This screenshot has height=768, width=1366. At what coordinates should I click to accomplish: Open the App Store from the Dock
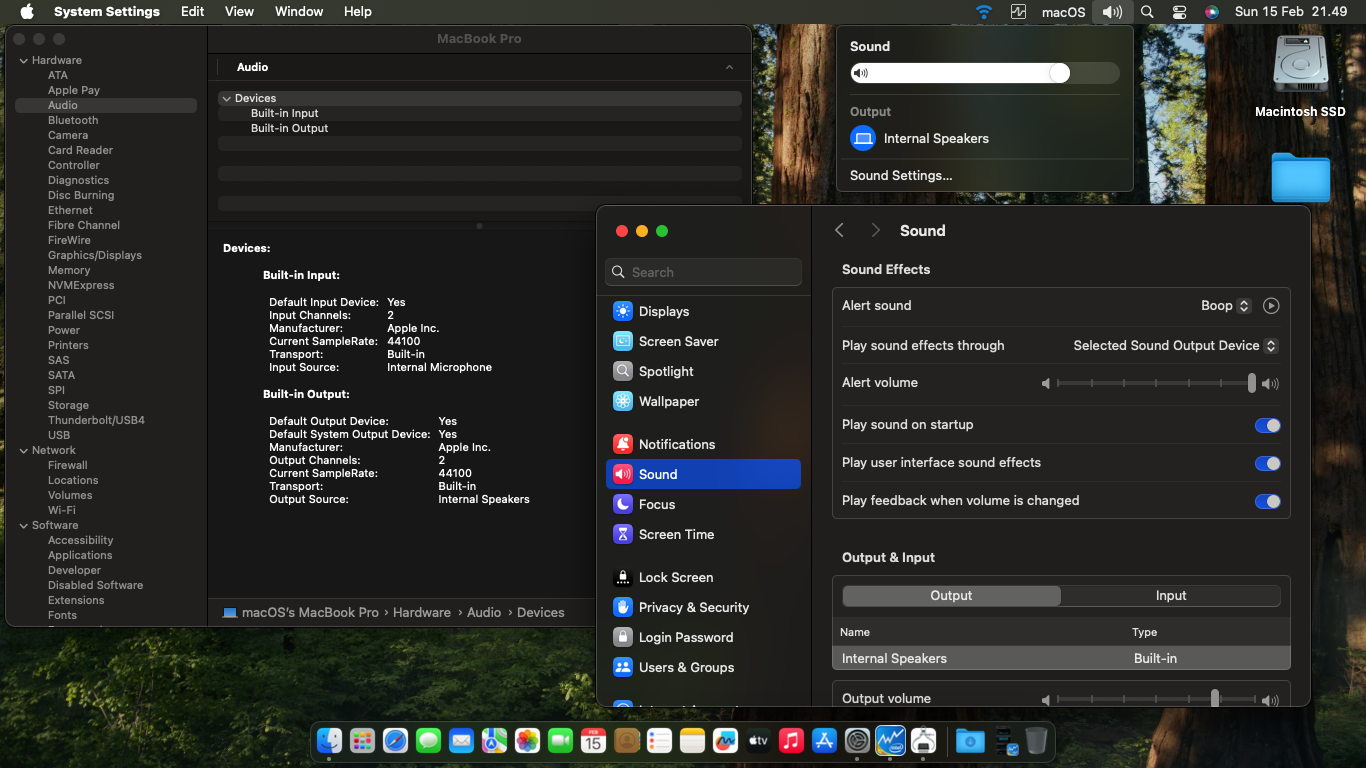[x=824, y=741]
